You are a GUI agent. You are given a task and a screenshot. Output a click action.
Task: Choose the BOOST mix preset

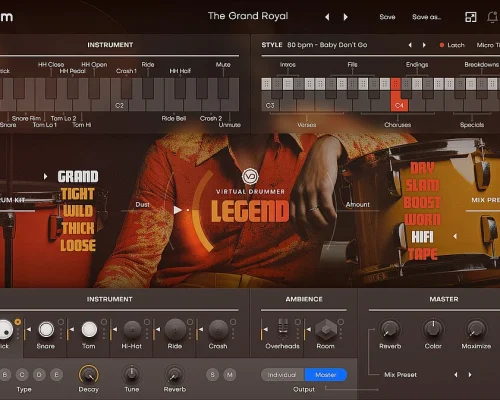pos(422,203)
